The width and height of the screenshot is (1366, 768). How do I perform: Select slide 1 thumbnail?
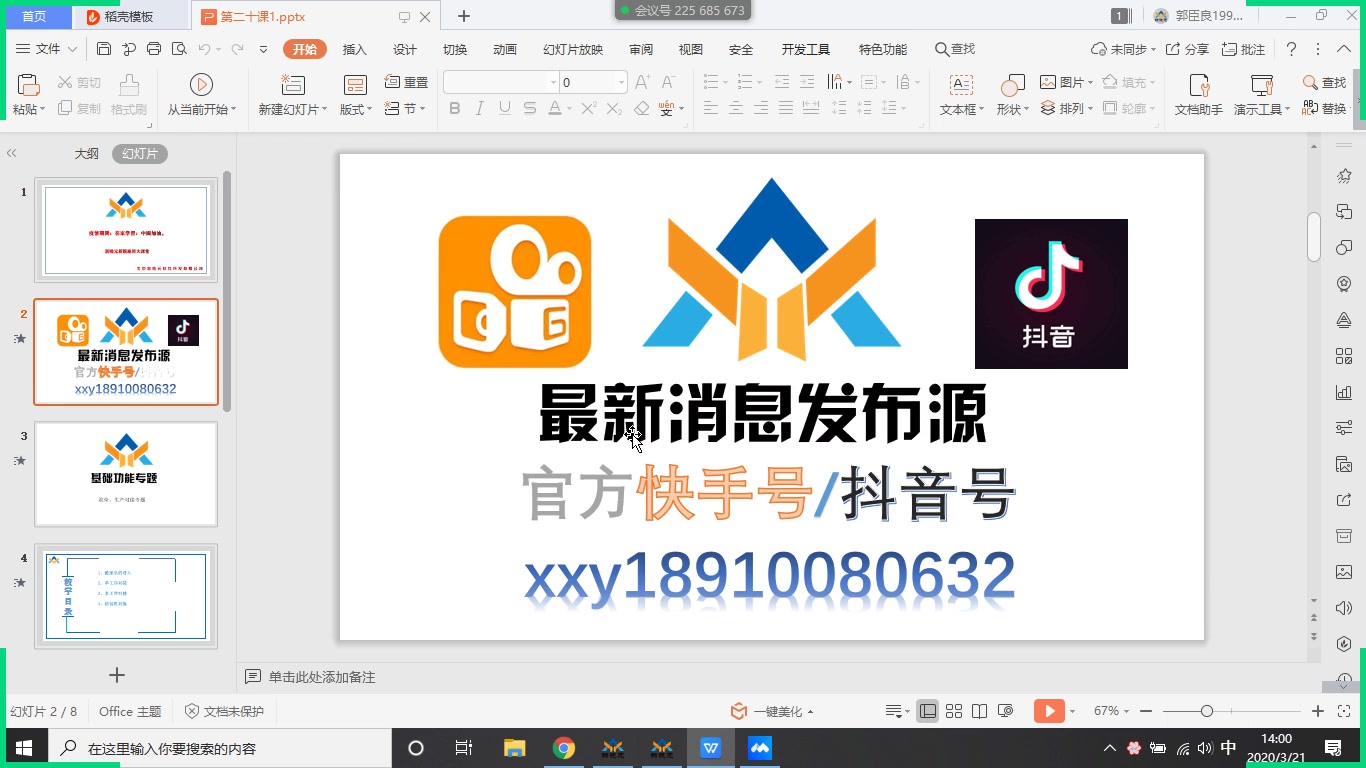point(126,230)
